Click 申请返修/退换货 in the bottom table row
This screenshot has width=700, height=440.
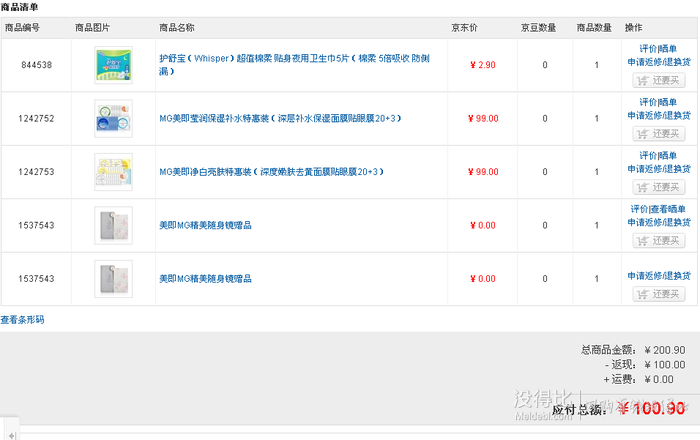pyautogui.click(x=659, y=276)
